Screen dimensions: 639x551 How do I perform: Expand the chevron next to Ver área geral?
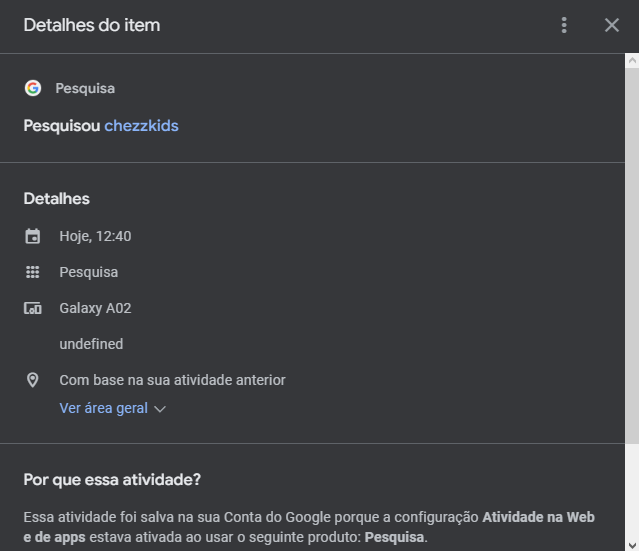click(160, 409)
